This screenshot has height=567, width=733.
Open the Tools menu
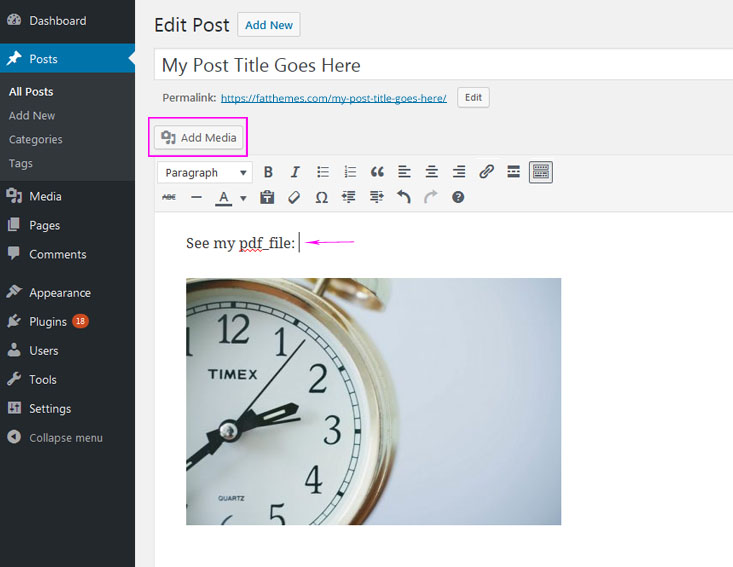pos(67,380)
